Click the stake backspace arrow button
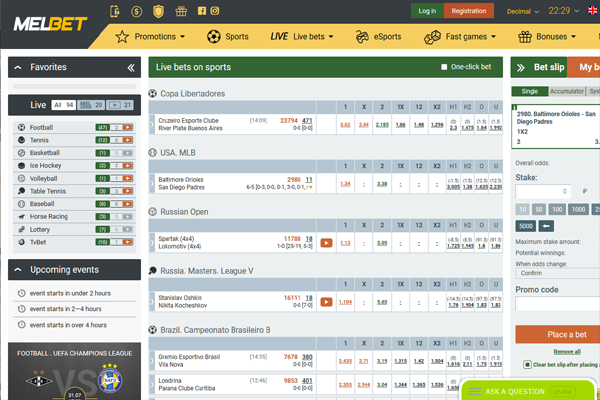This screenshot has height=400, width=600. (546, 226)
